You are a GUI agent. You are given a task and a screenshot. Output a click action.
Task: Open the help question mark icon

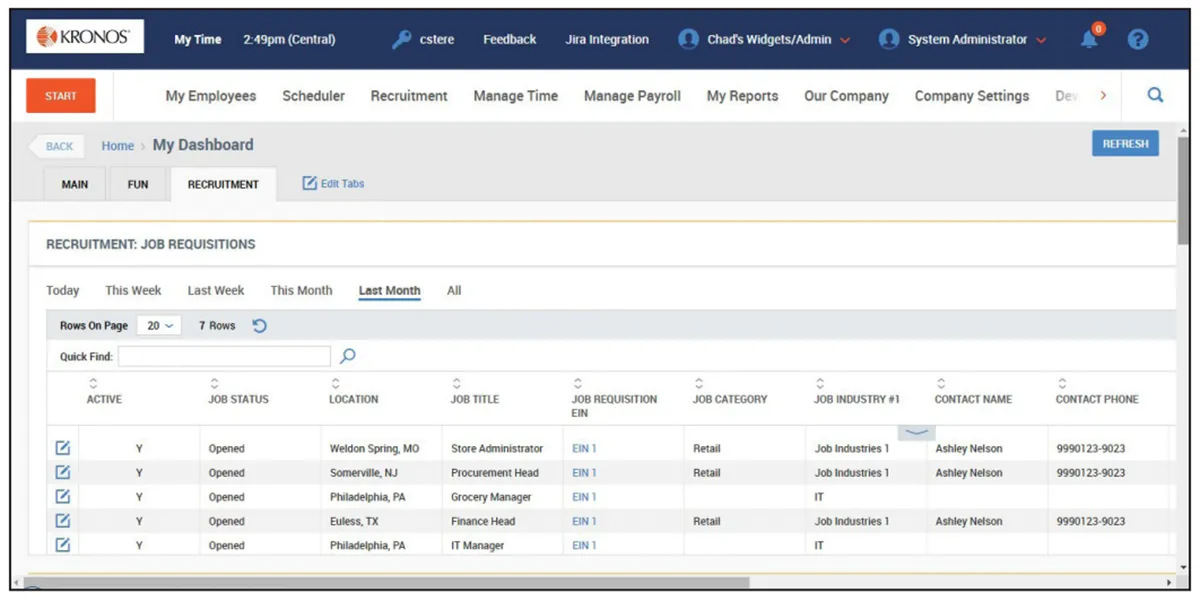click(x=1138, y=40)
